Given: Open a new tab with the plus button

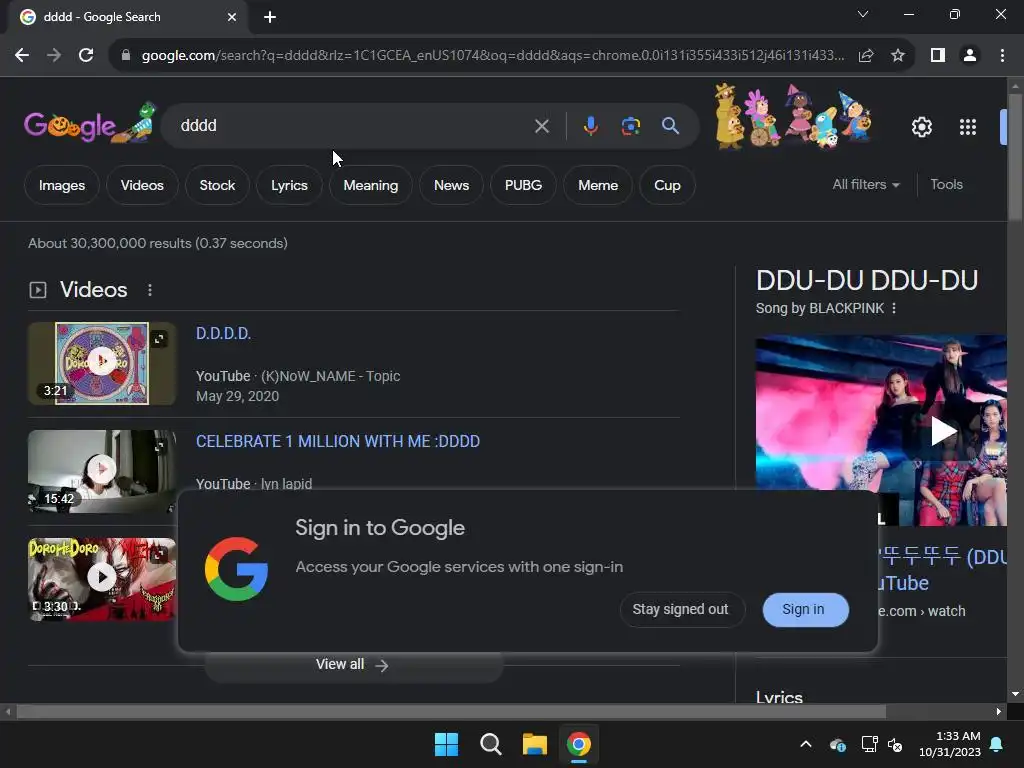Looking at the screenshot, I should click(x=270, y=17).
